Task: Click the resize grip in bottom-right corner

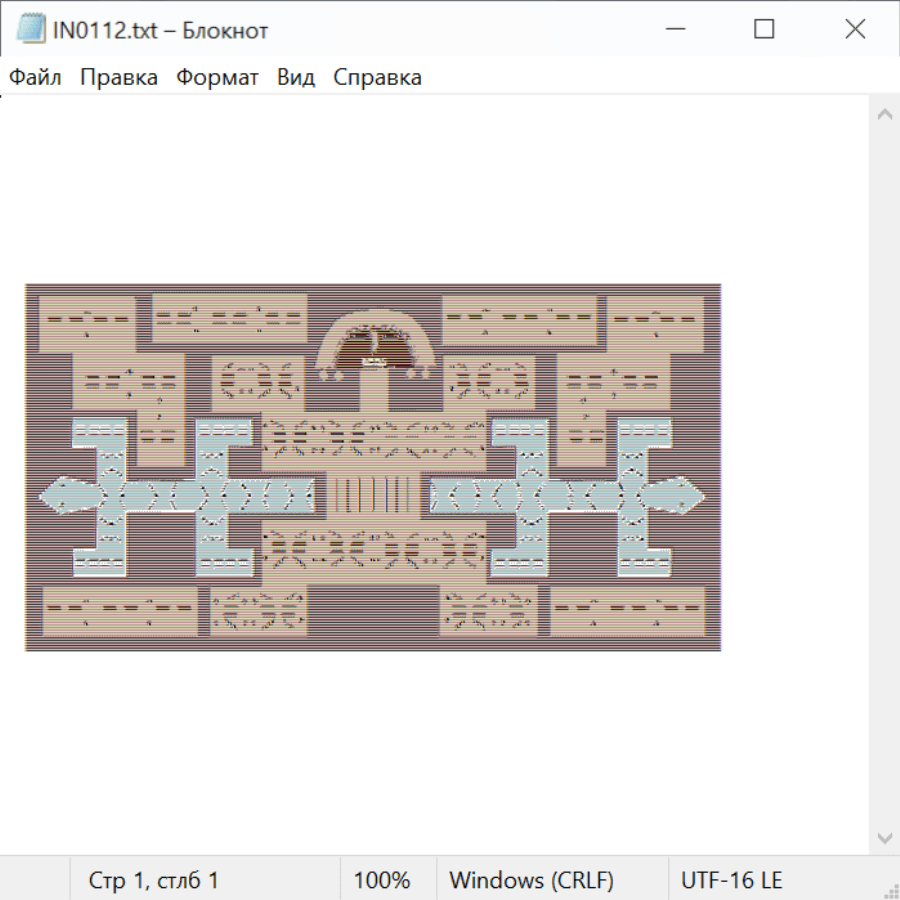Action: pyautogui.click(x=890, y=890)
